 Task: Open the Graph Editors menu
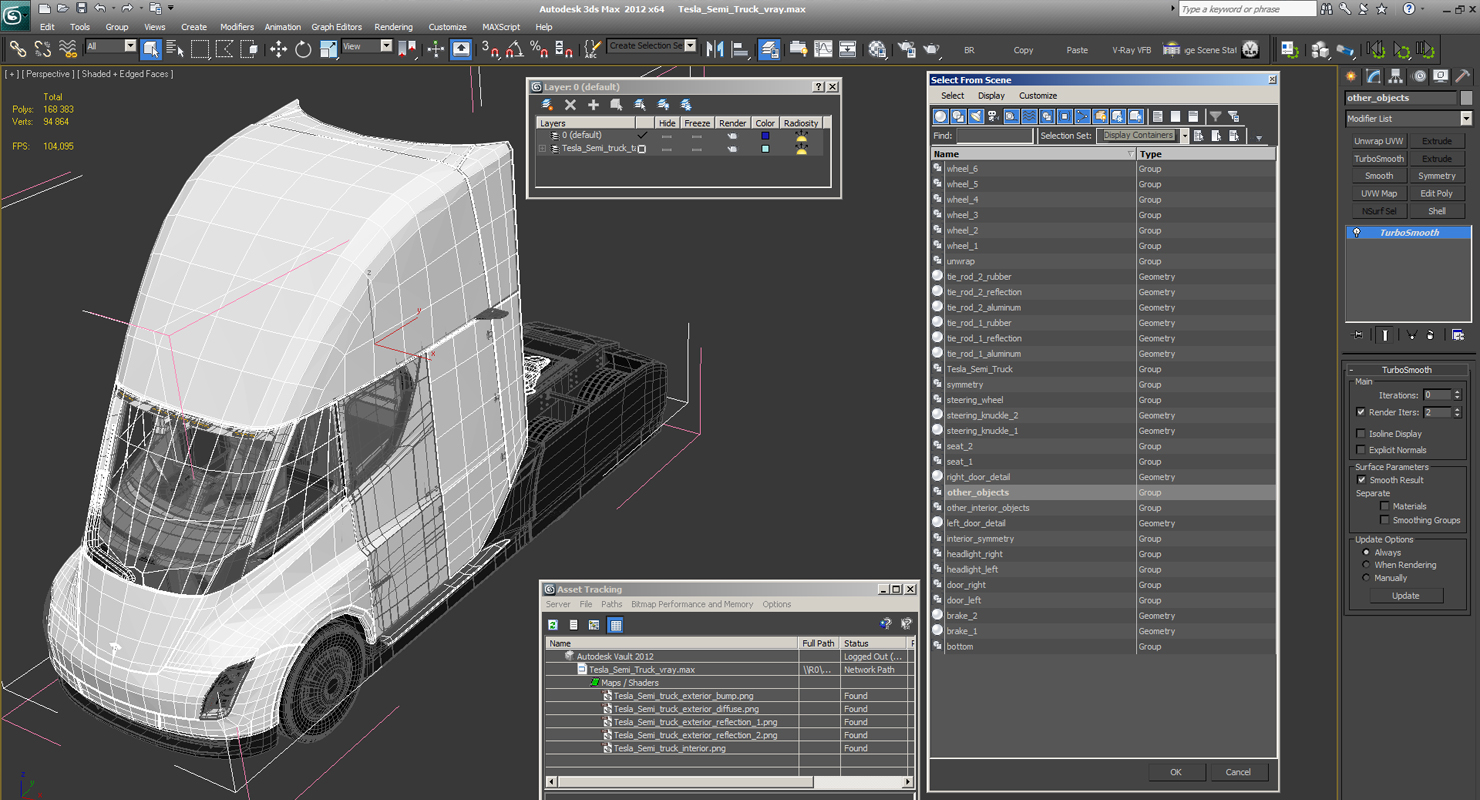pyautogui.click(x=336, y=27)
